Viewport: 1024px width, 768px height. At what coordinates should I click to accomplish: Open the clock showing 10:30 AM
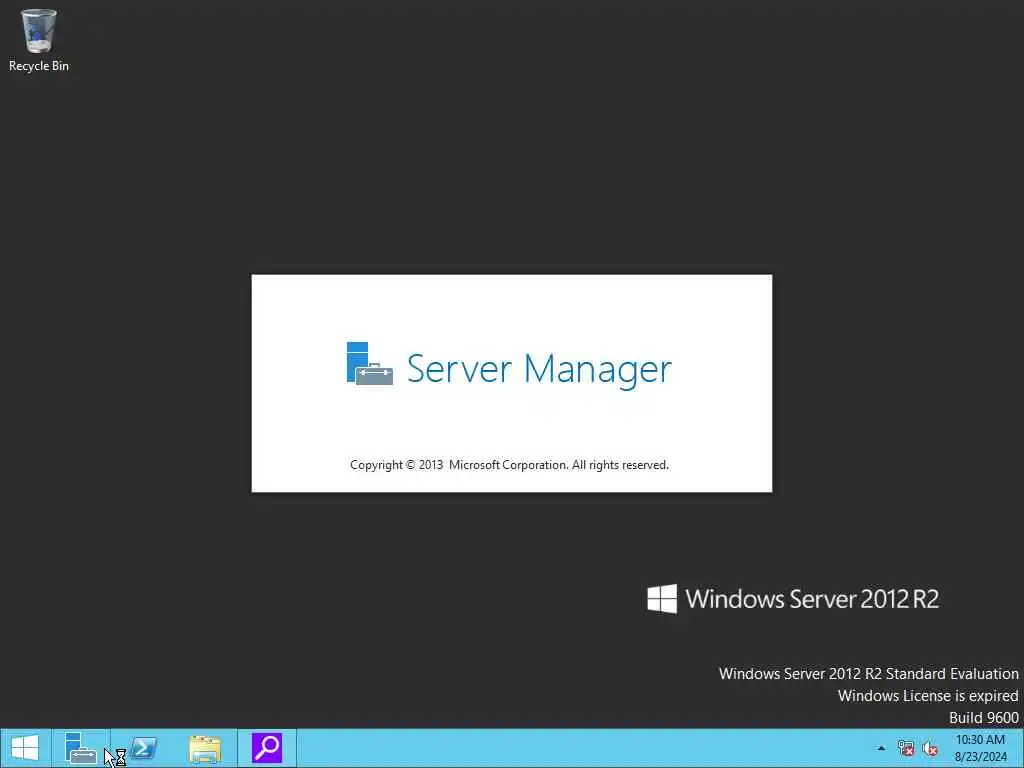980,748
